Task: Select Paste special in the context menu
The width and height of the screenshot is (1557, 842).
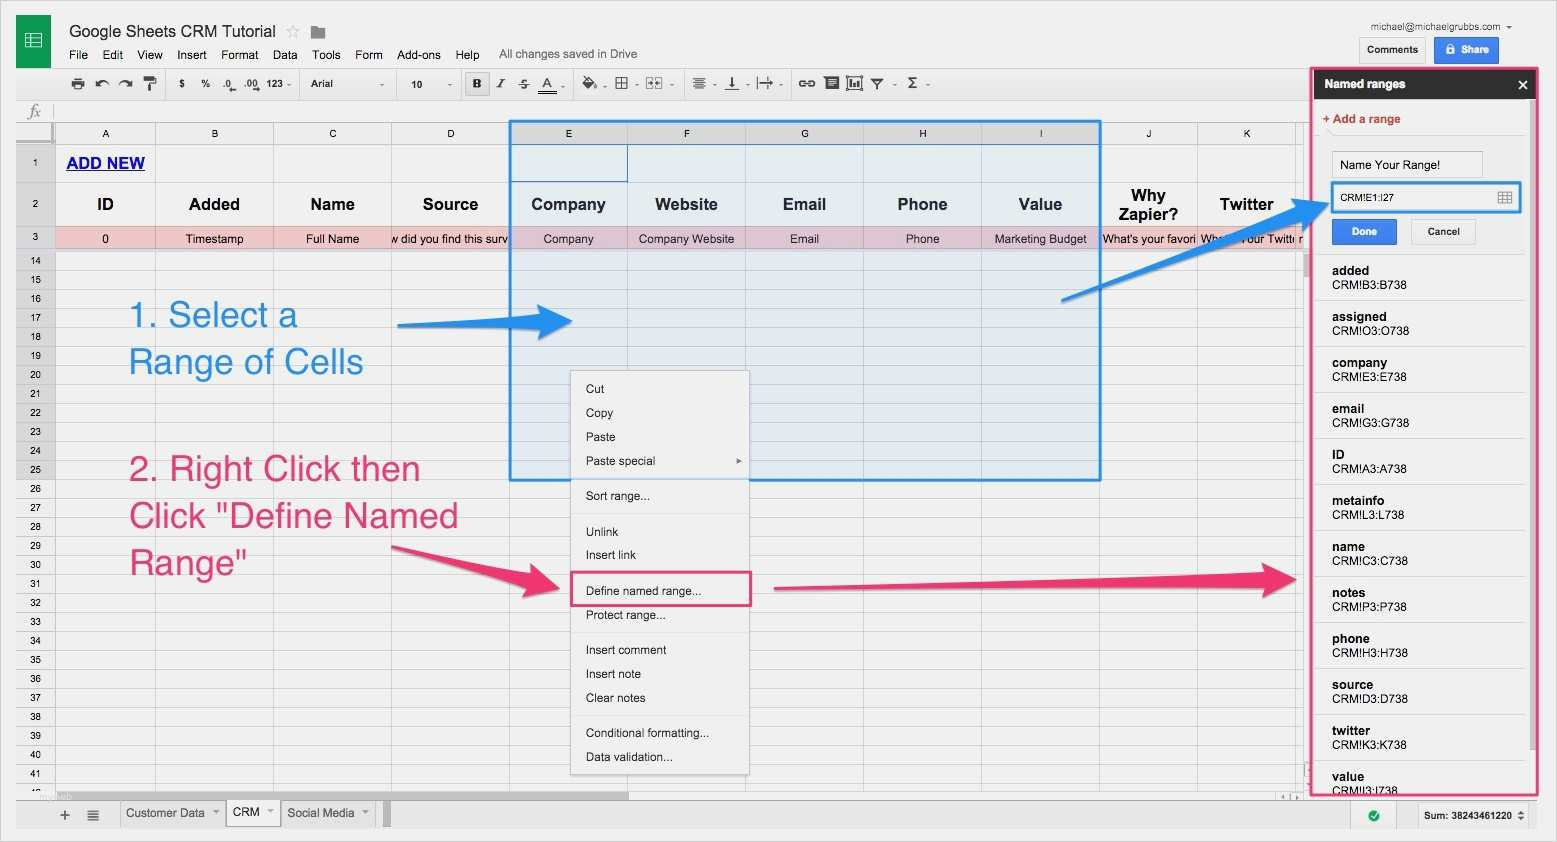Action: [x=660, y=461]
